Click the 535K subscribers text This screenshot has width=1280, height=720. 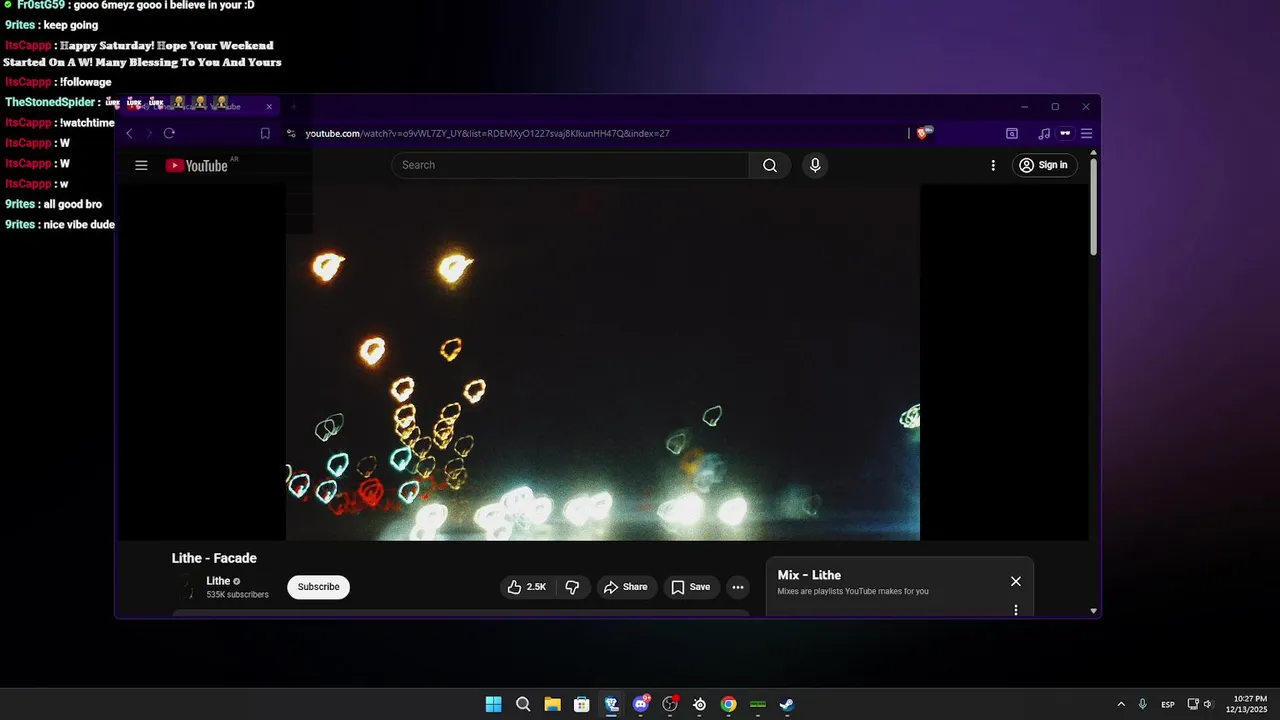[237, 595]
